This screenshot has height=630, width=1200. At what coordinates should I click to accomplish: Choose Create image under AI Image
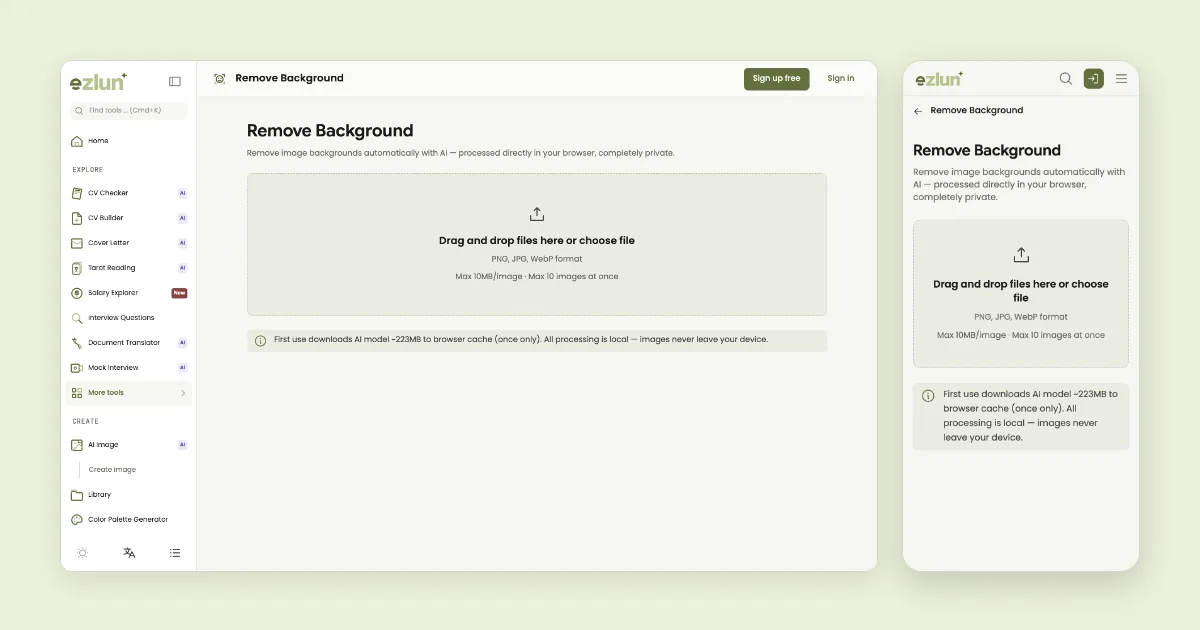(112, 470)
